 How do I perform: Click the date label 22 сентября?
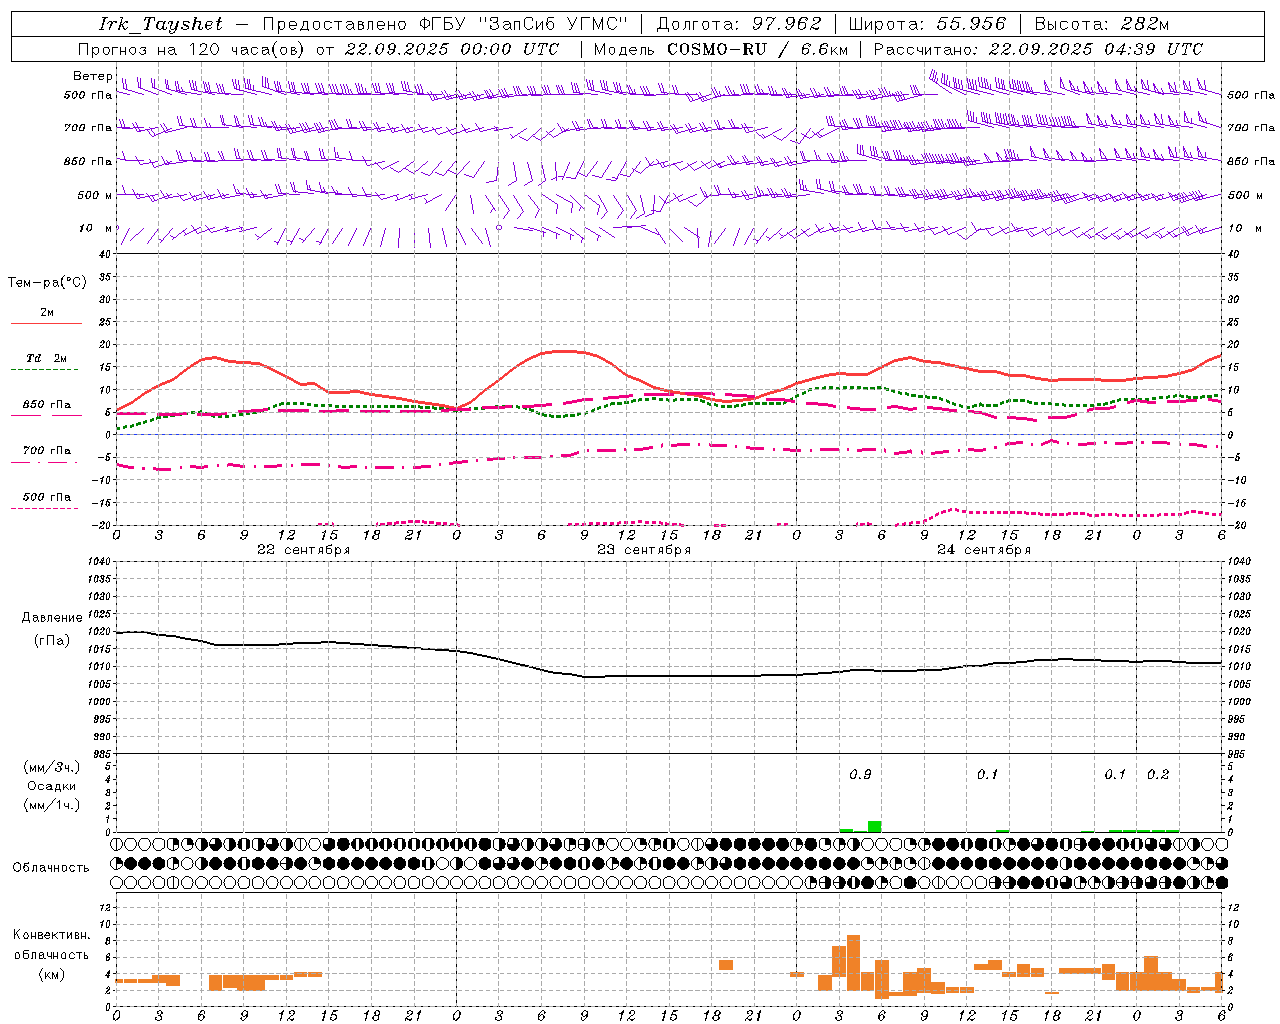click(x=304, y=549)
